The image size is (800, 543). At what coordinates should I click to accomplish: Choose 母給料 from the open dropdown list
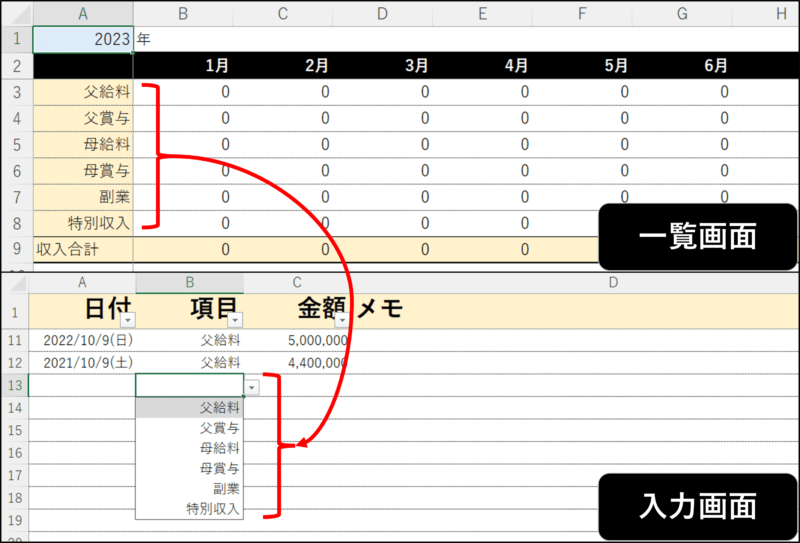190,448
